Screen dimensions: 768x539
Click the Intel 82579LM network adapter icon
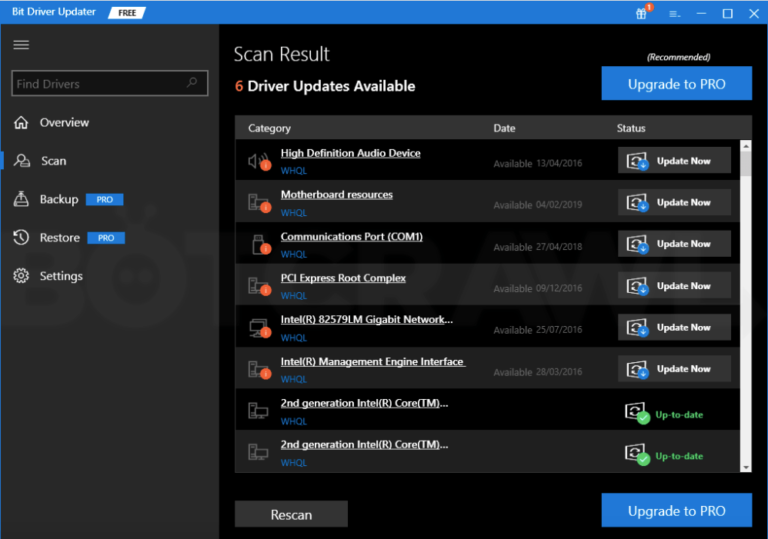point(260,328)
